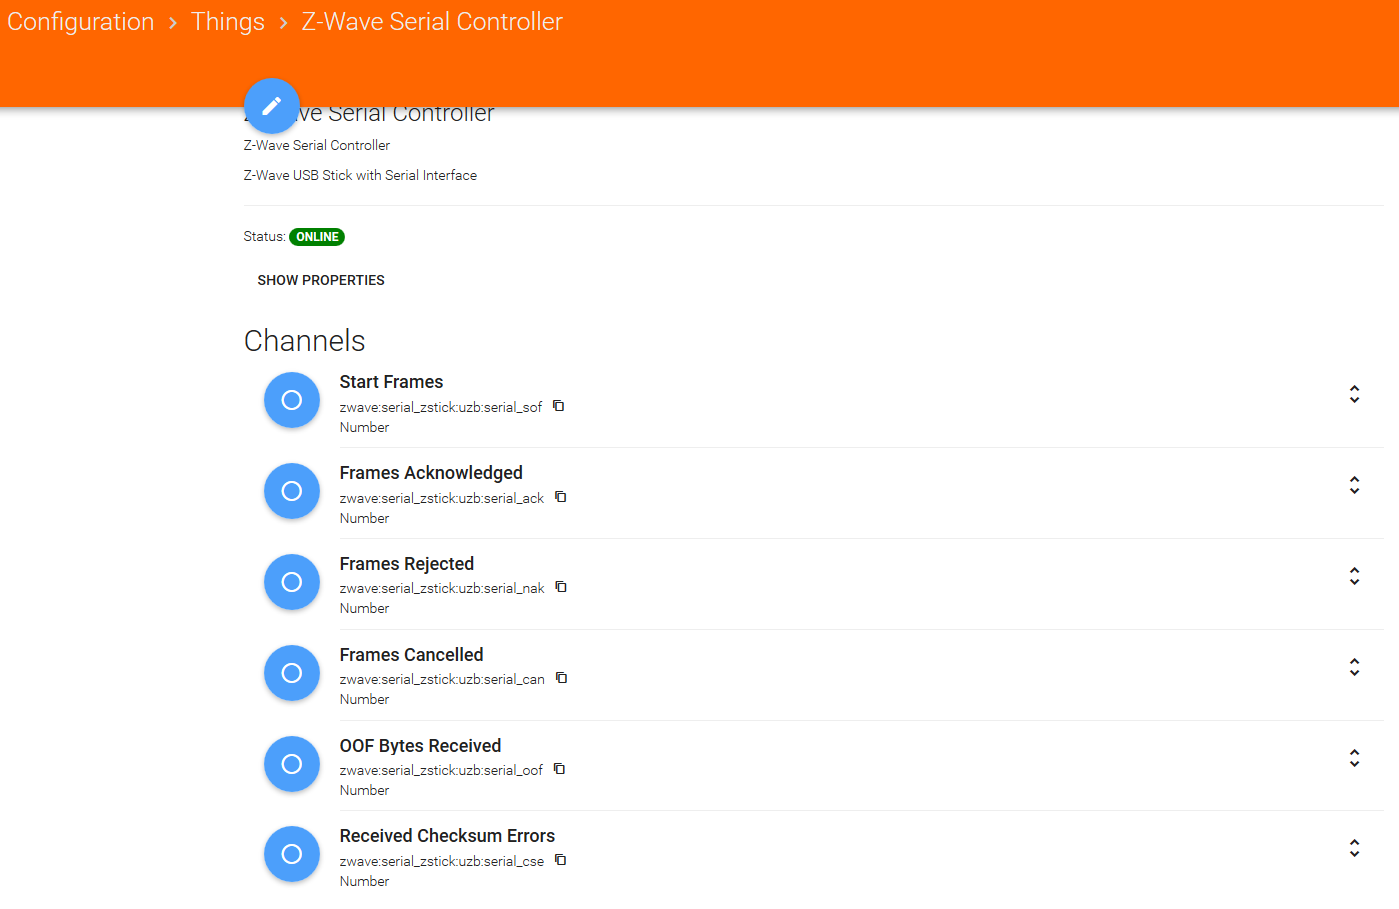Select the Frames Cancelled channel title

(x=411, y=655)
